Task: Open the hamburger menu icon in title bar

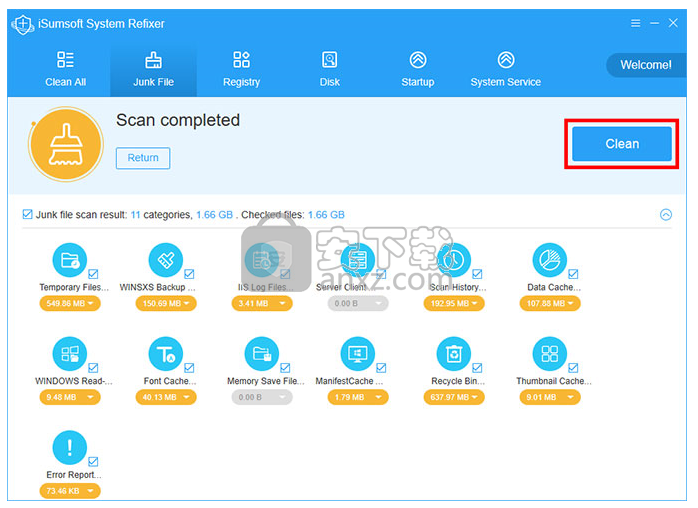Action: [x=635, y=23]
